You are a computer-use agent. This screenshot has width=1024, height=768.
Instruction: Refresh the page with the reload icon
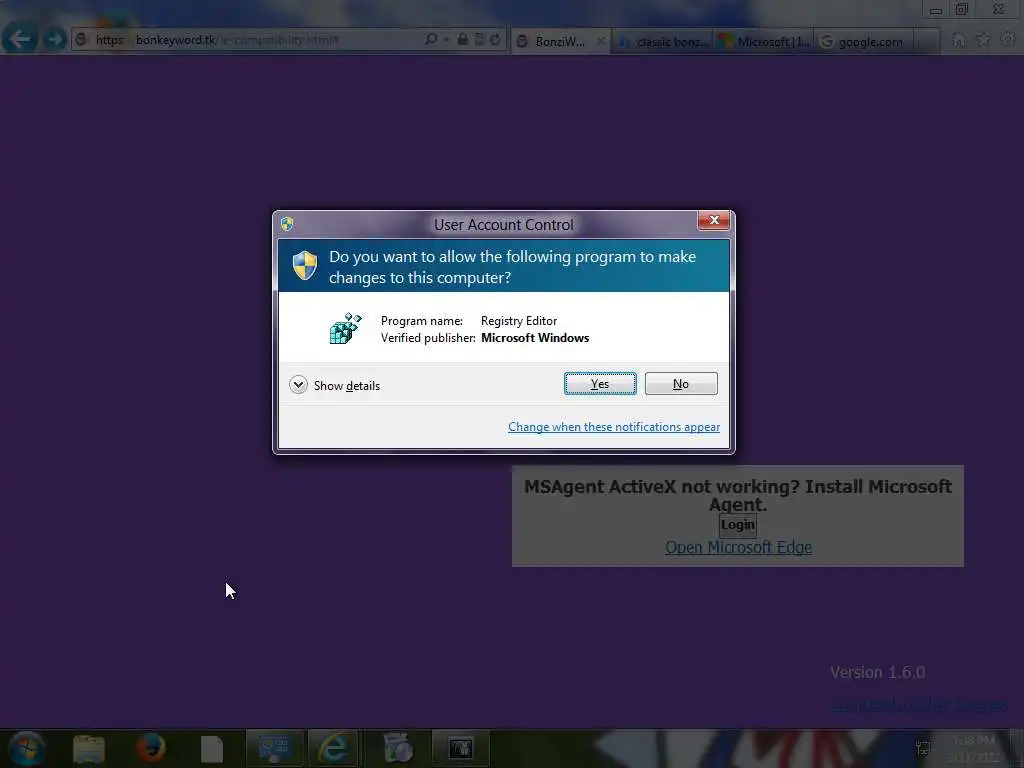pyautogui.click(x=495, y=39)
